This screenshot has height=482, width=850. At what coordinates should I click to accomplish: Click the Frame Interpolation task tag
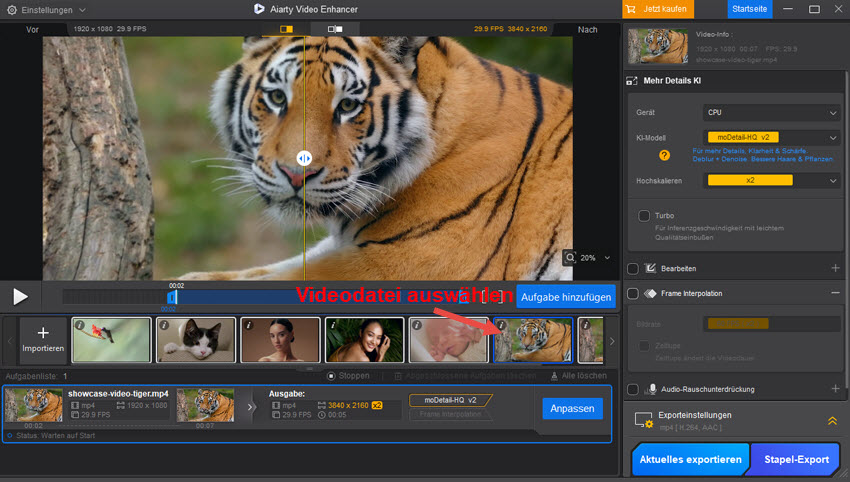[x=450, y=414]
